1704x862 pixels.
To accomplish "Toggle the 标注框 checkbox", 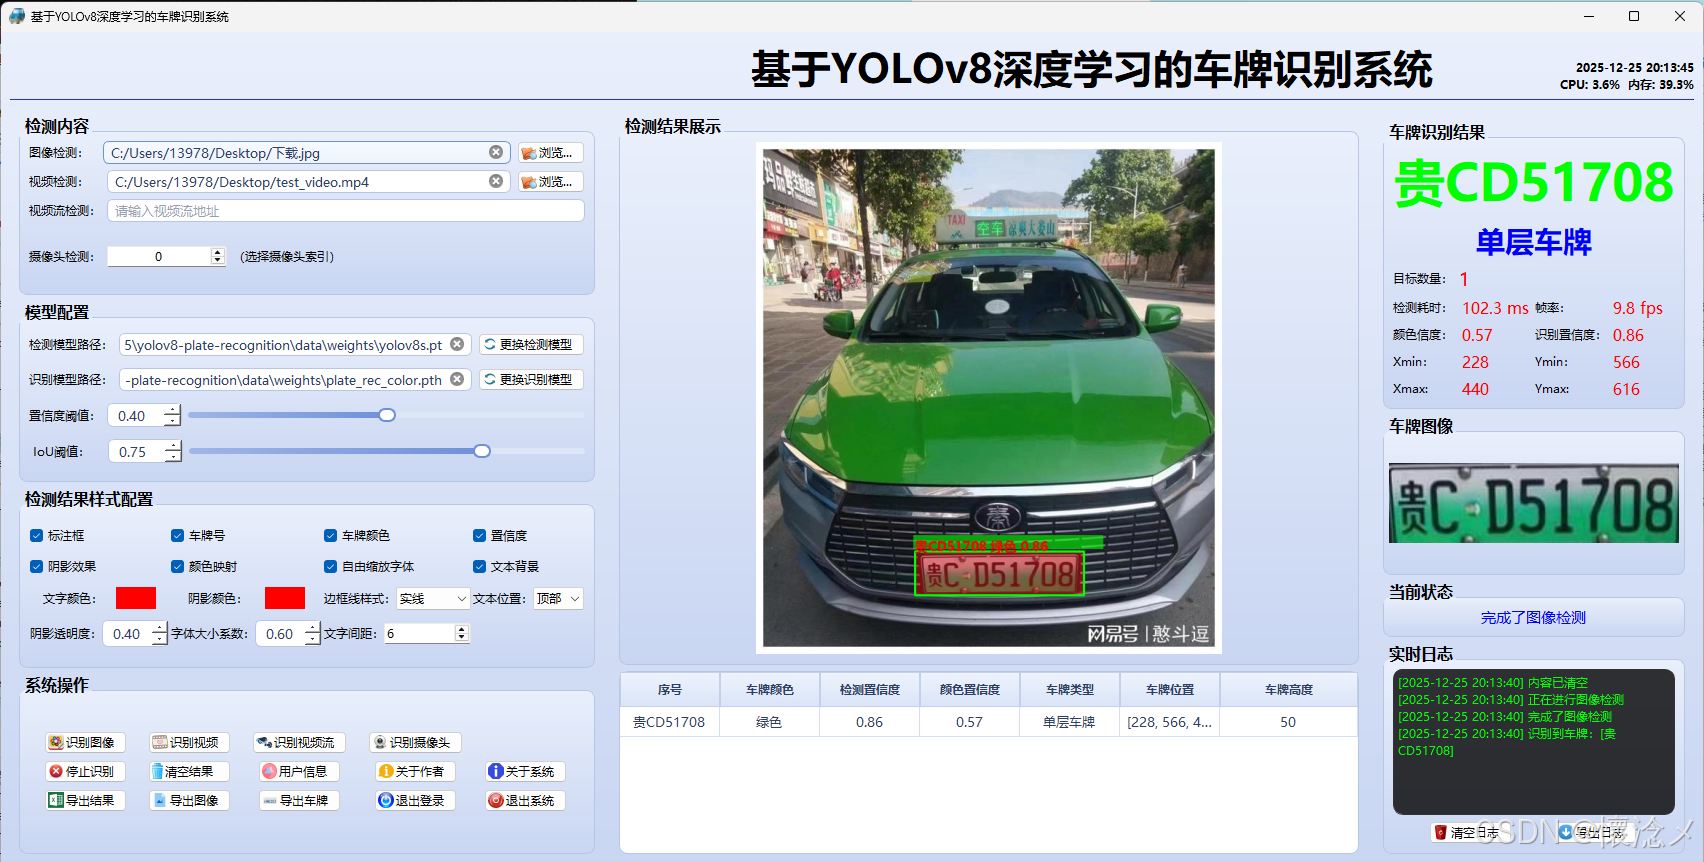I will click(x=36, y=536).
